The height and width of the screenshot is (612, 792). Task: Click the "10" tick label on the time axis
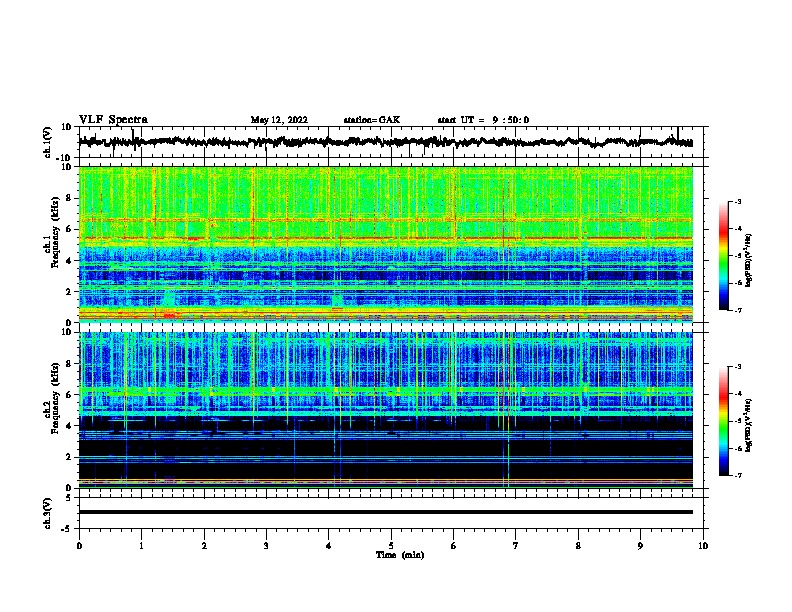[703, 546]
